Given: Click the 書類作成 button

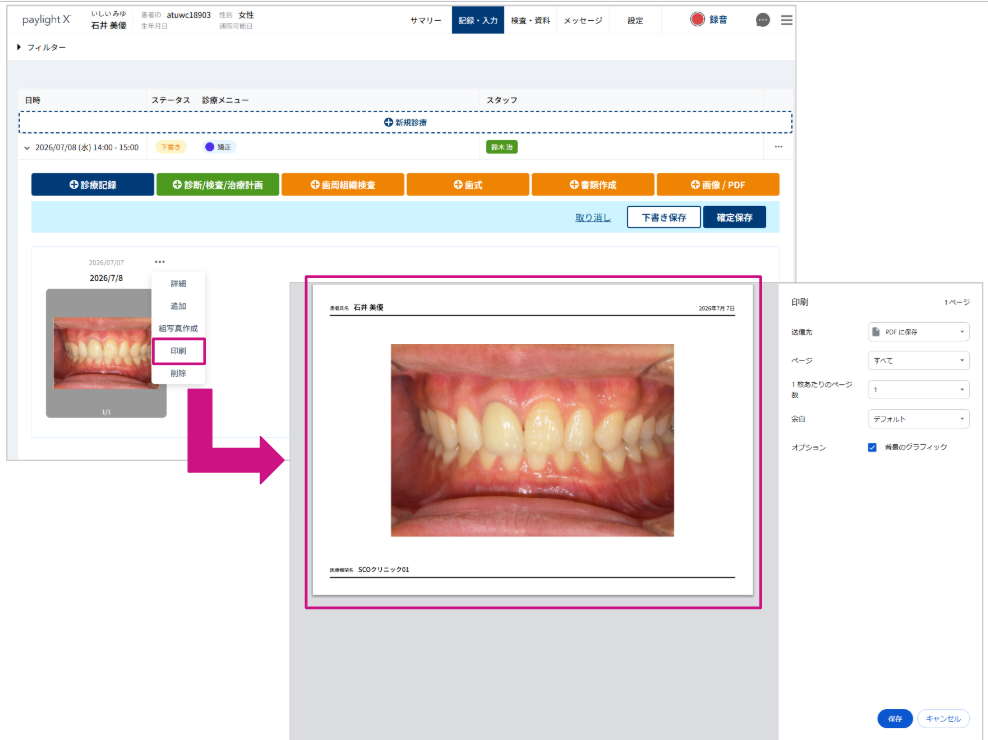Looking at the screenshot, I should [593, 185].
